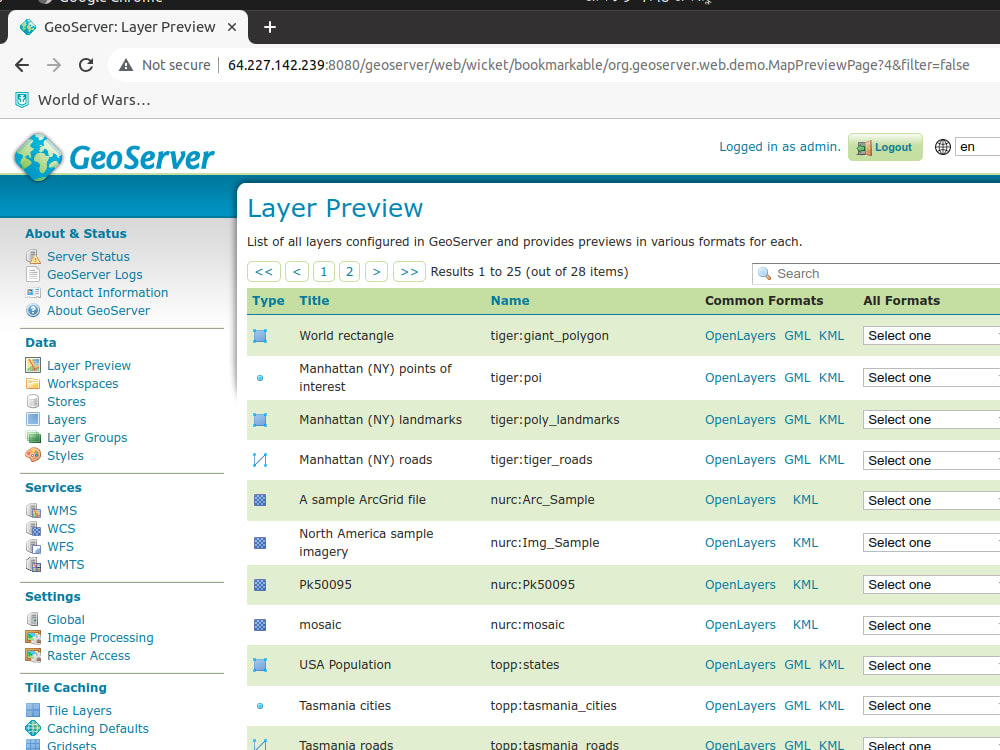Sort table by Type column
The image size is (1000, 750).
[x=268, y=300]
